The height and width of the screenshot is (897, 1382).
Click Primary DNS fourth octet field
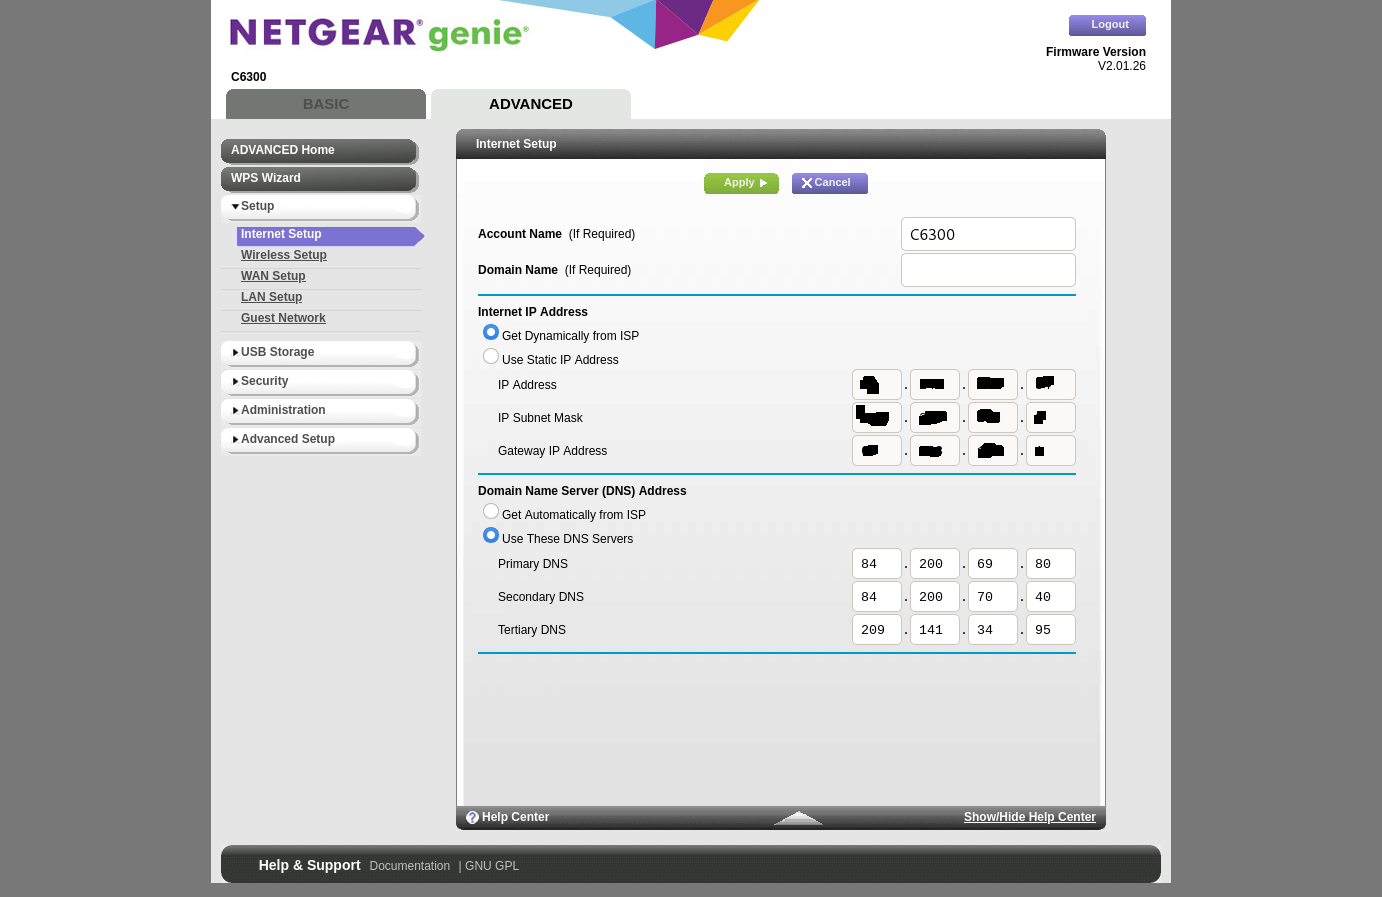1051,564
